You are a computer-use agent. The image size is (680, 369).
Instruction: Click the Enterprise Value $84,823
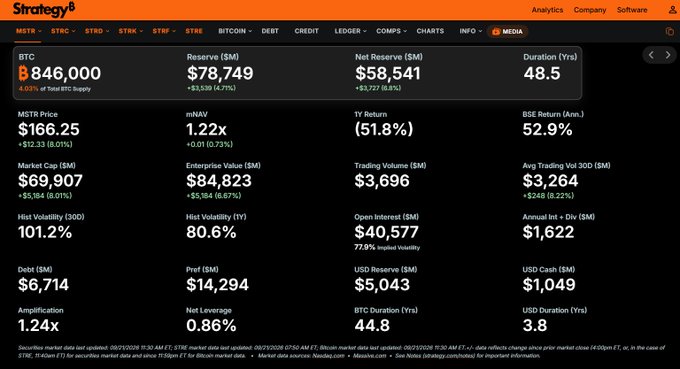219,180
